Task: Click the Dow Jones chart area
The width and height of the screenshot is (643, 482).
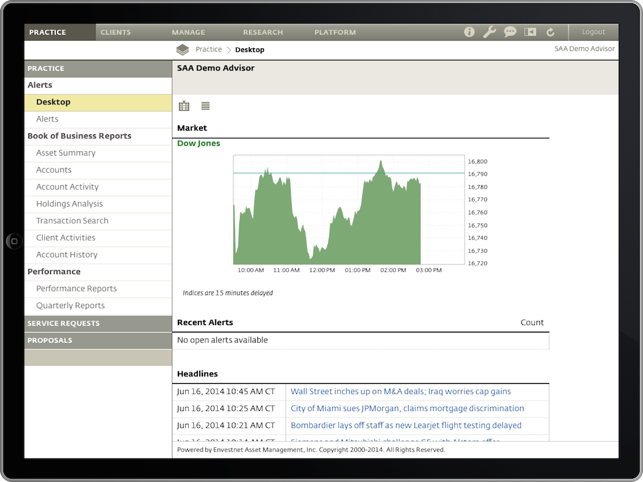Action: (349, 210)
